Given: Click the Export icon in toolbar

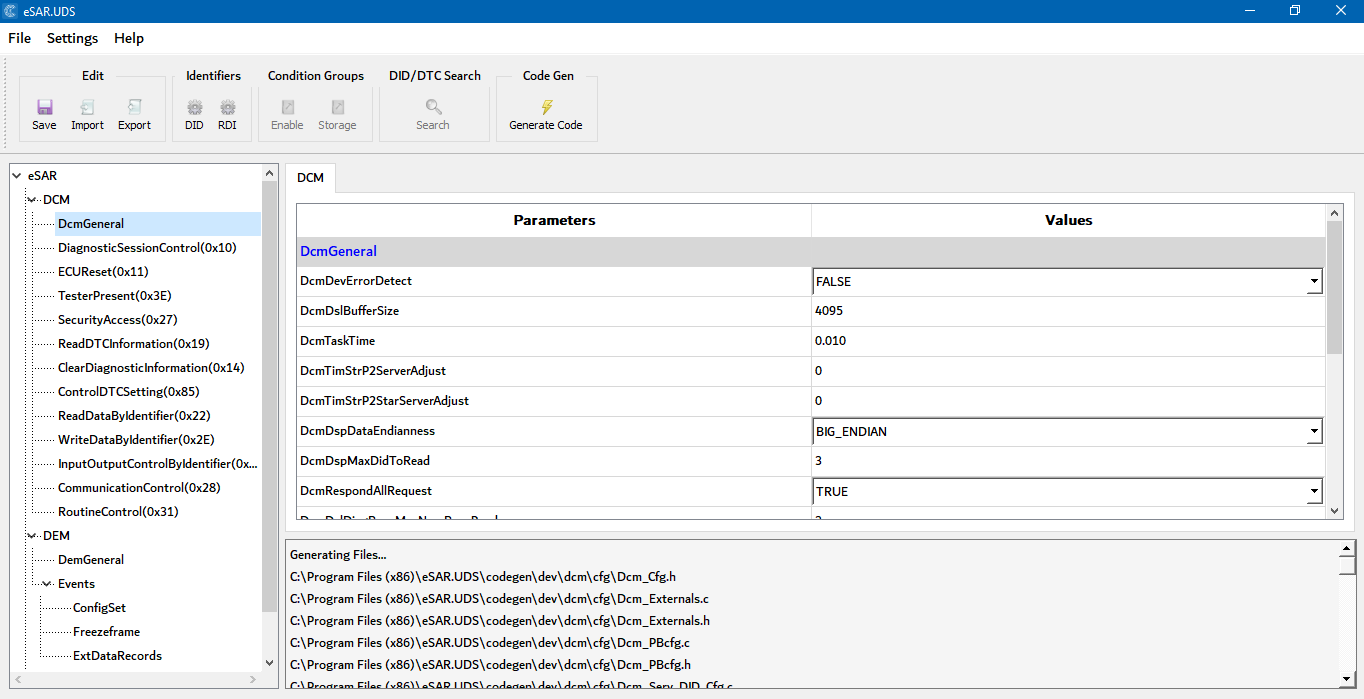Looking at the screenshot, I should pos(134,108).
